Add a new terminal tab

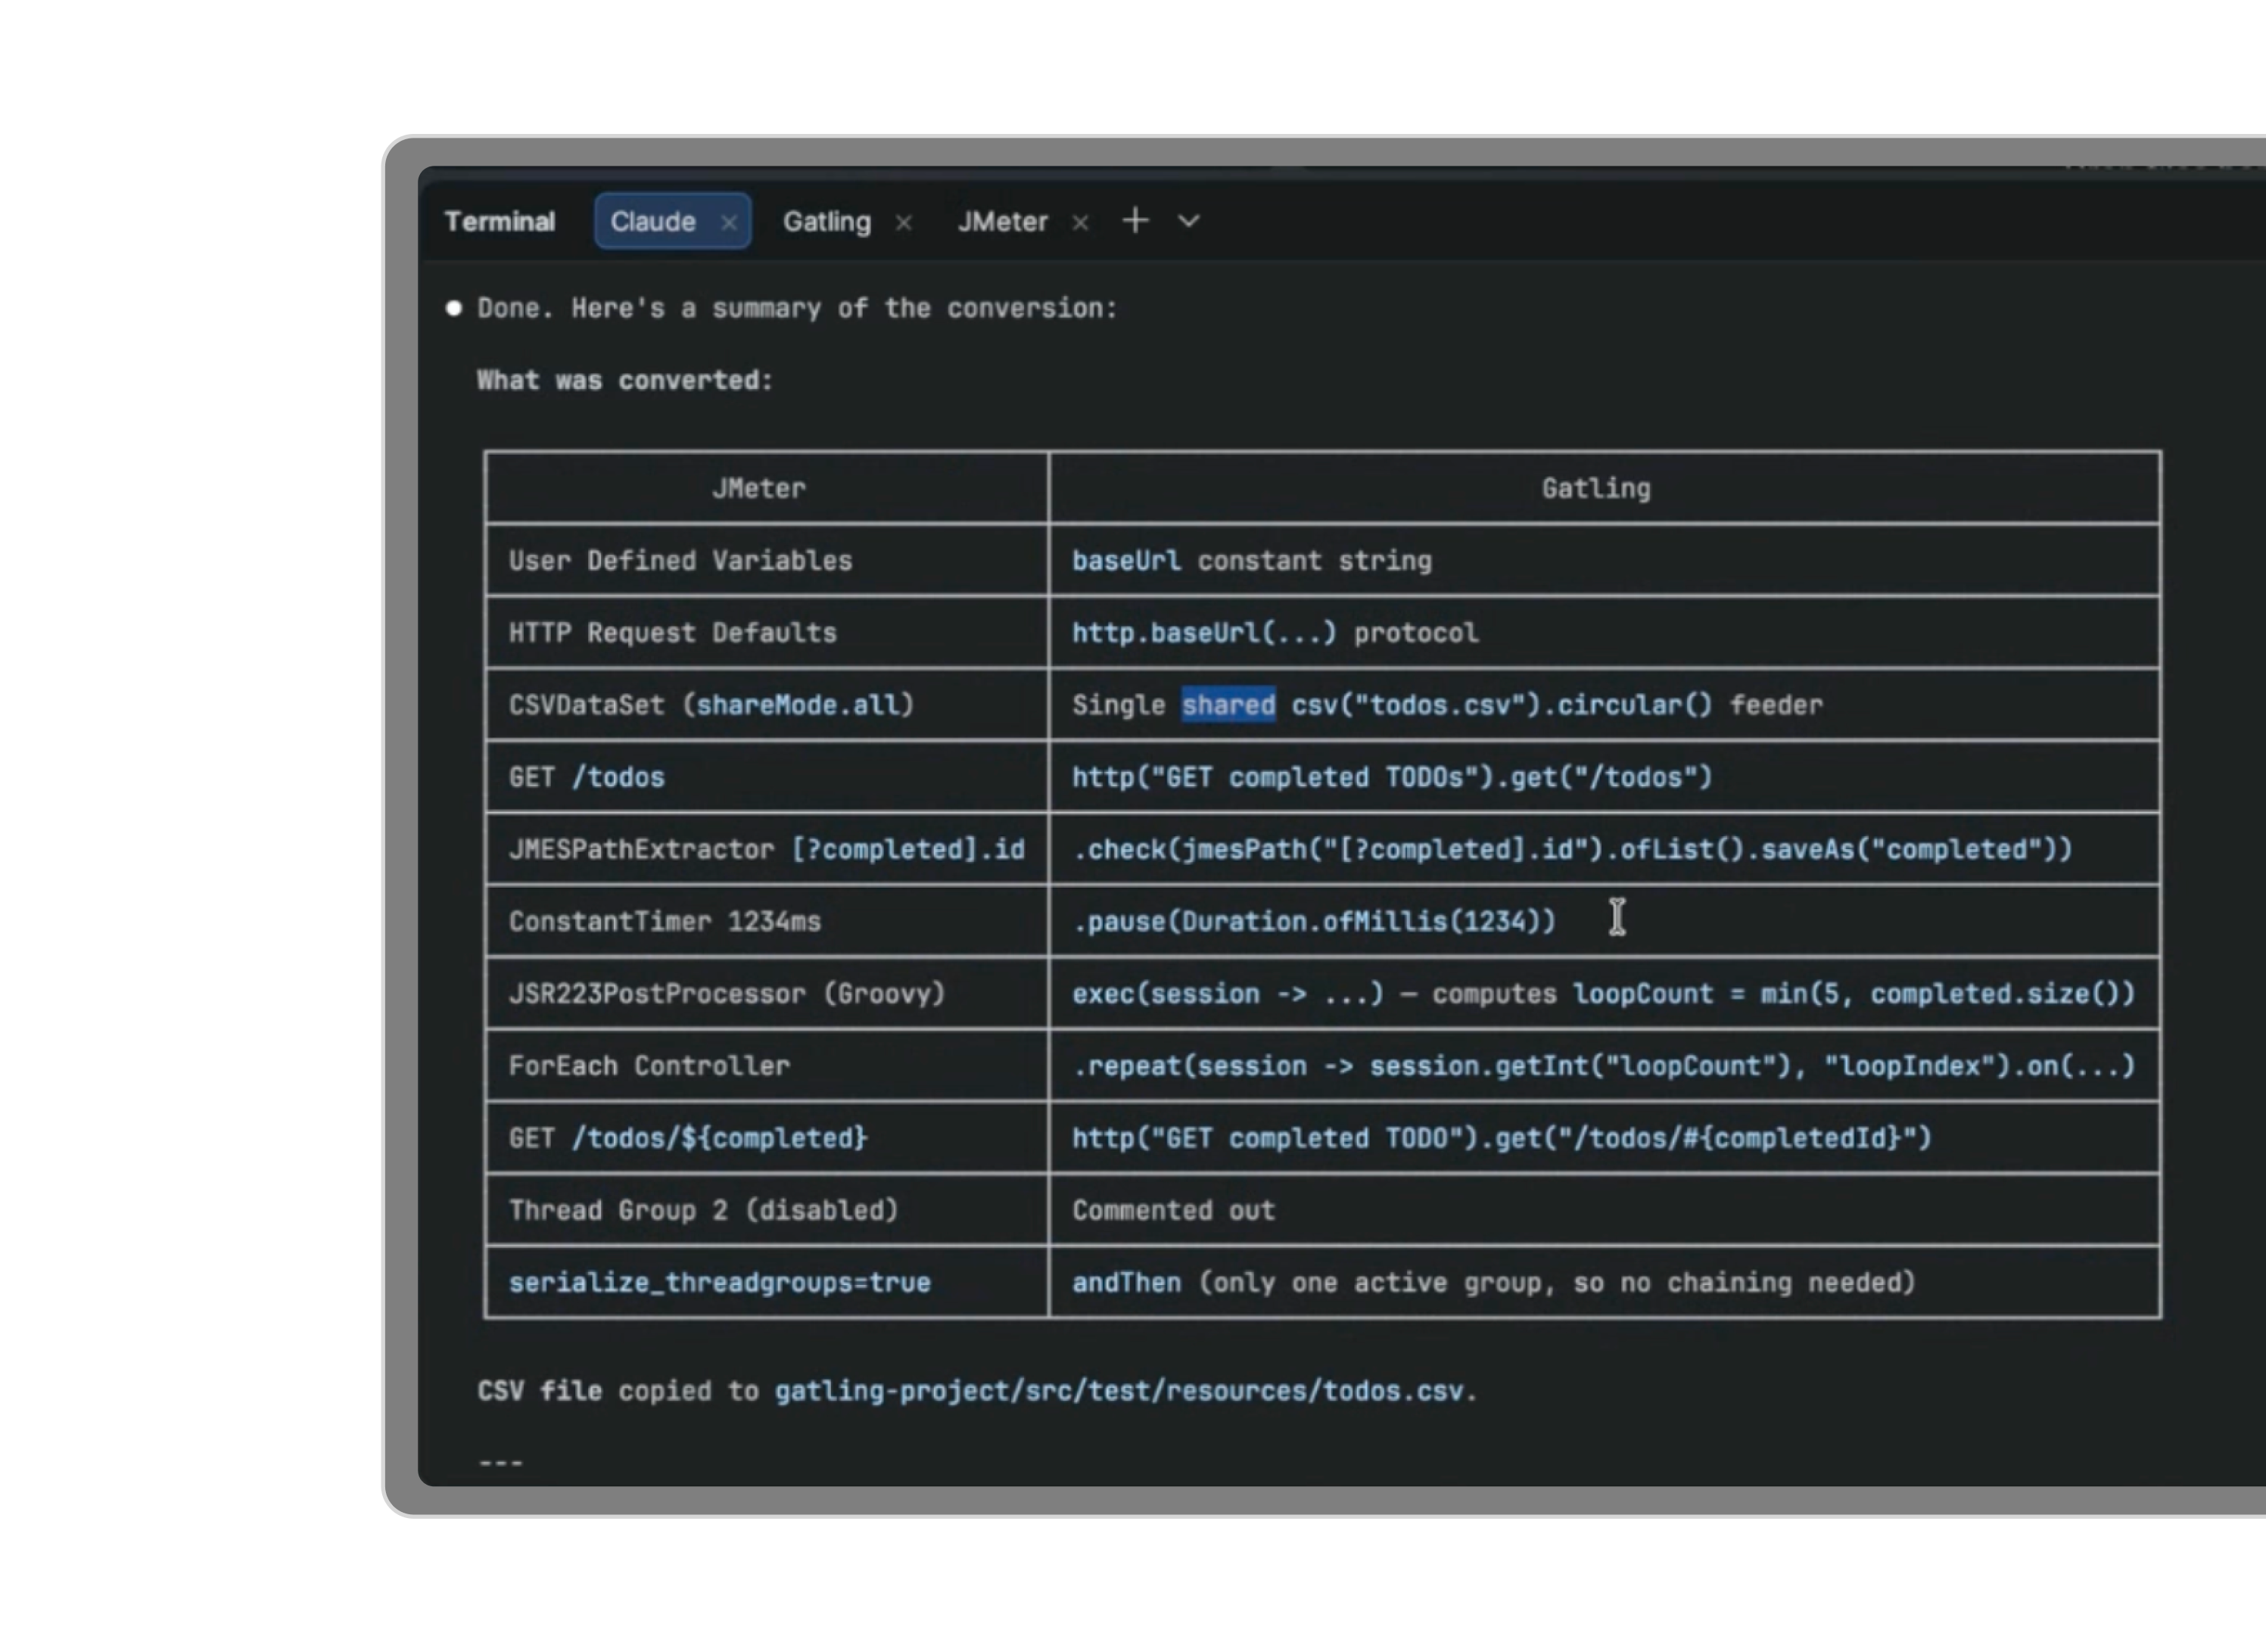(x=1135, y=221)
